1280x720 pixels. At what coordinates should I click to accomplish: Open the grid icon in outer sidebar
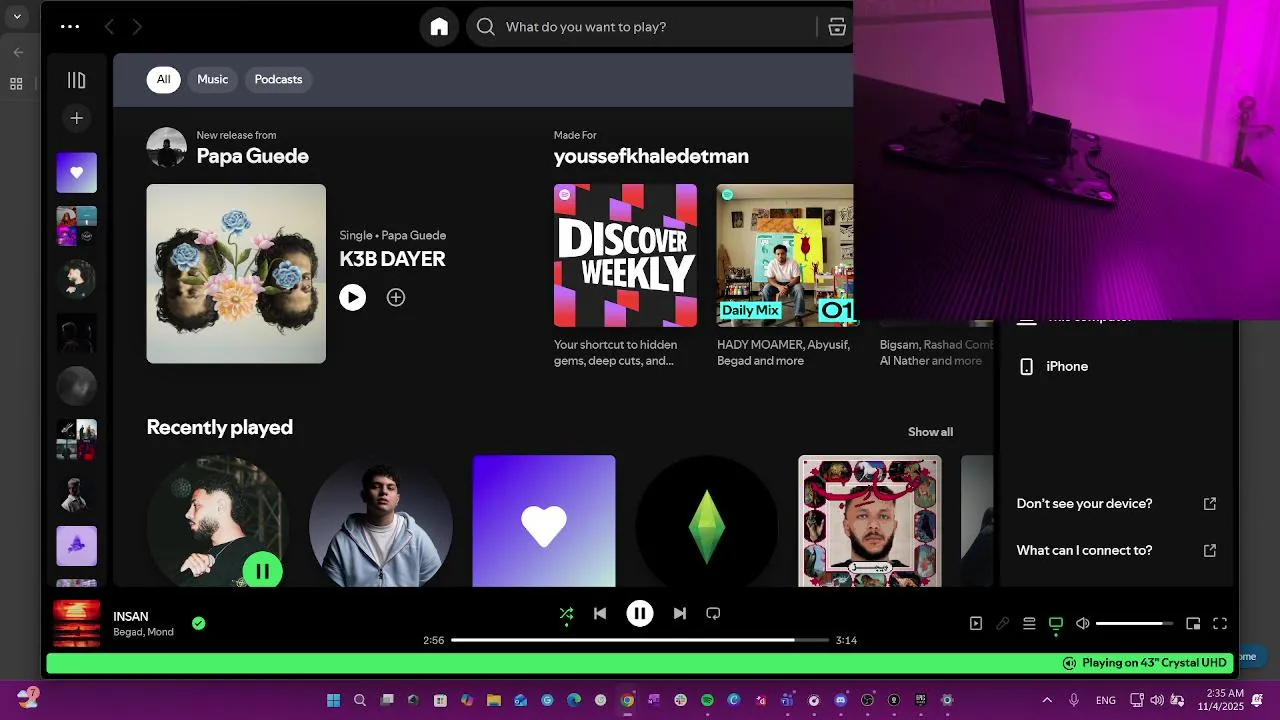pos(16,84)
